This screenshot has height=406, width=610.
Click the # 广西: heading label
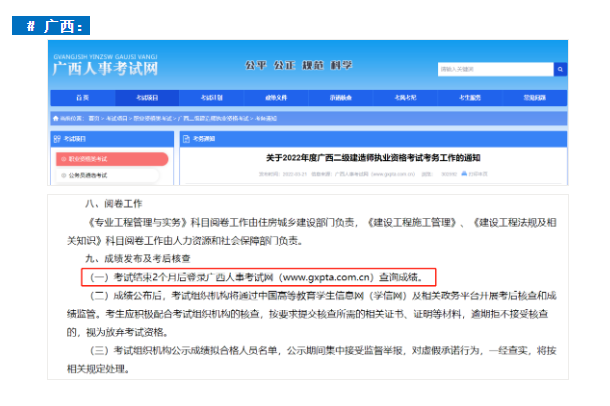point(51,26)
